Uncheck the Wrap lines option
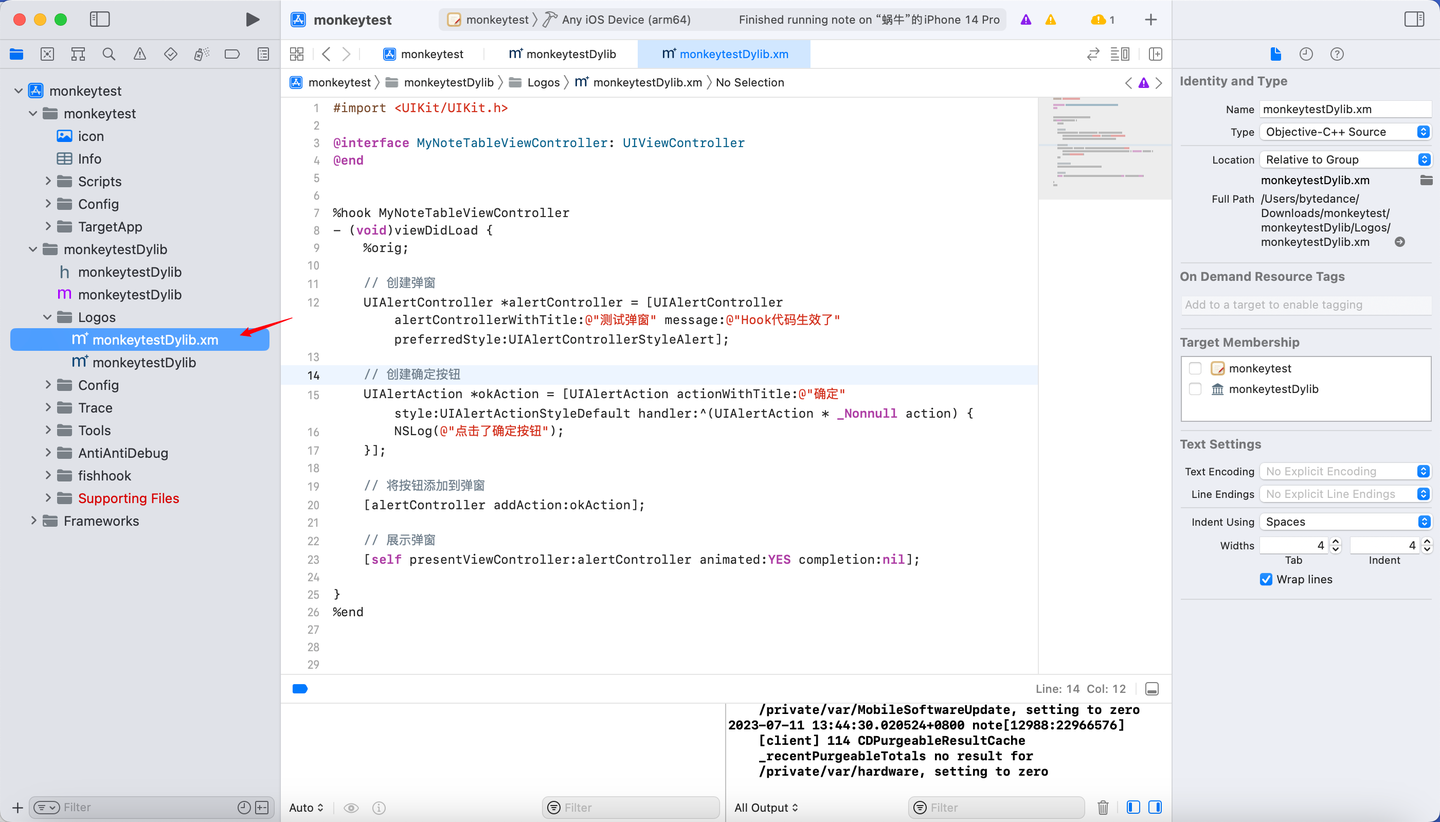The height and width of the screenshot is (822, 1440). 1265,579
